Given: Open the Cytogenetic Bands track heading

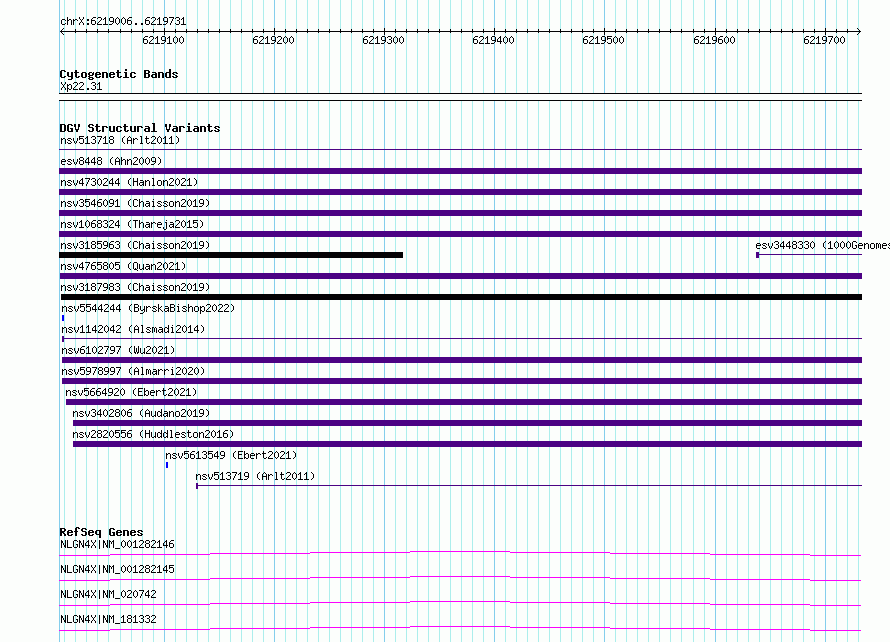Looking at the screenshot, I should pyautogui.click(x=119, y=74).
